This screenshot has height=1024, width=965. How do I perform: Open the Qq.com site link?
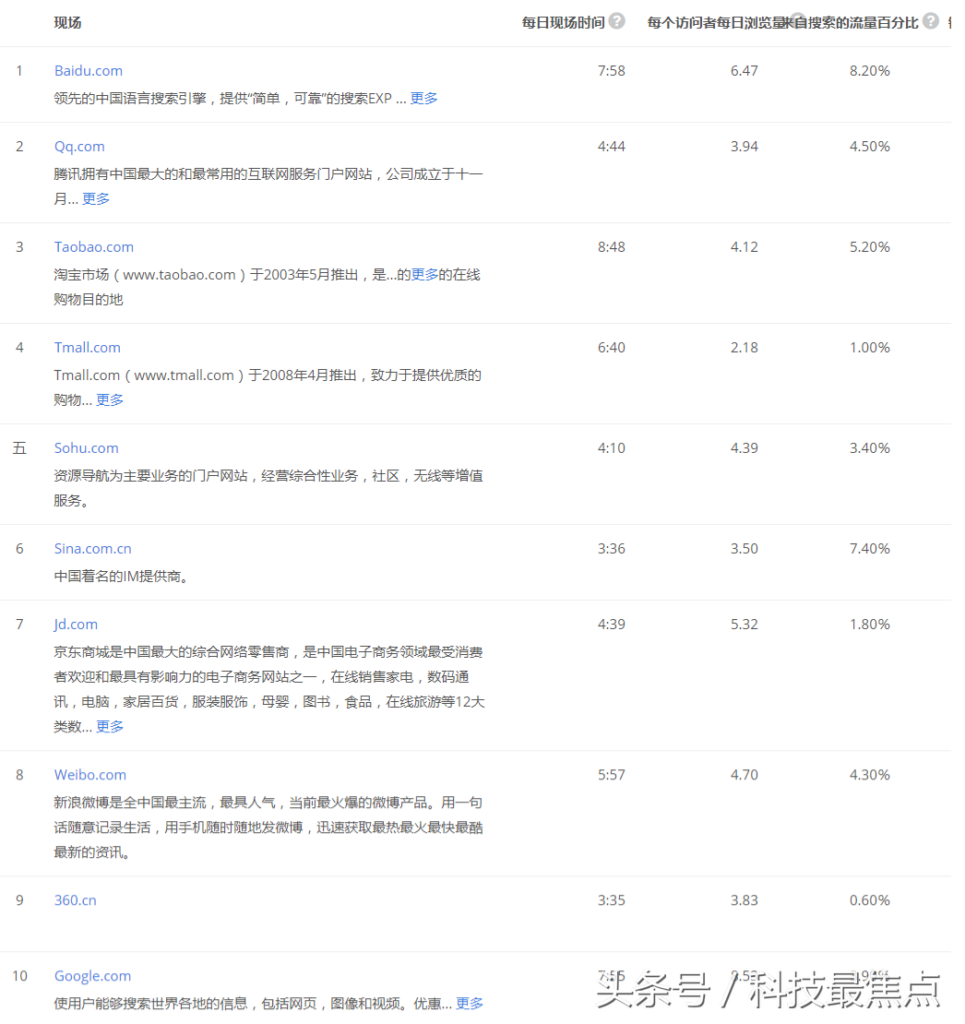coord(80,148)
